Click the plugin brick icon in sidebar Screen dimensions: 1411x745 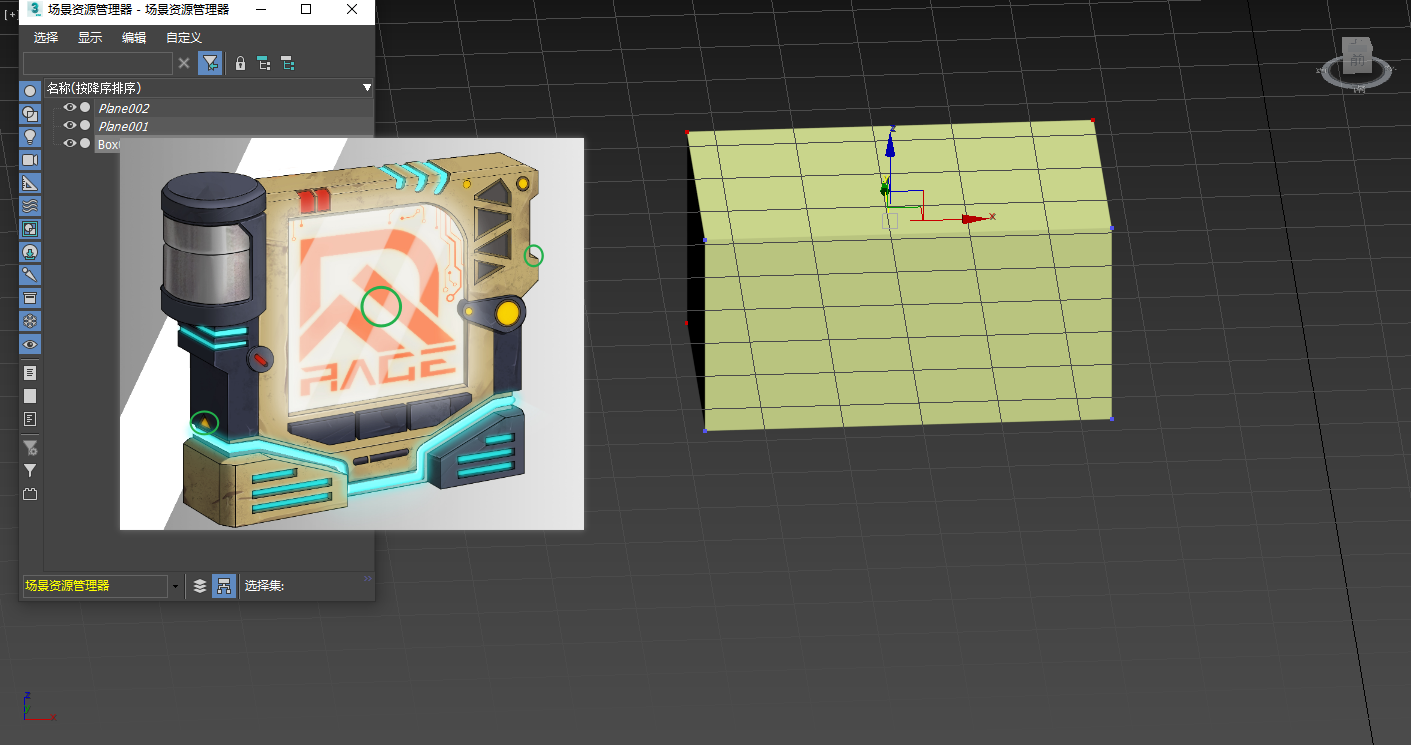click(x=30, y=493)
